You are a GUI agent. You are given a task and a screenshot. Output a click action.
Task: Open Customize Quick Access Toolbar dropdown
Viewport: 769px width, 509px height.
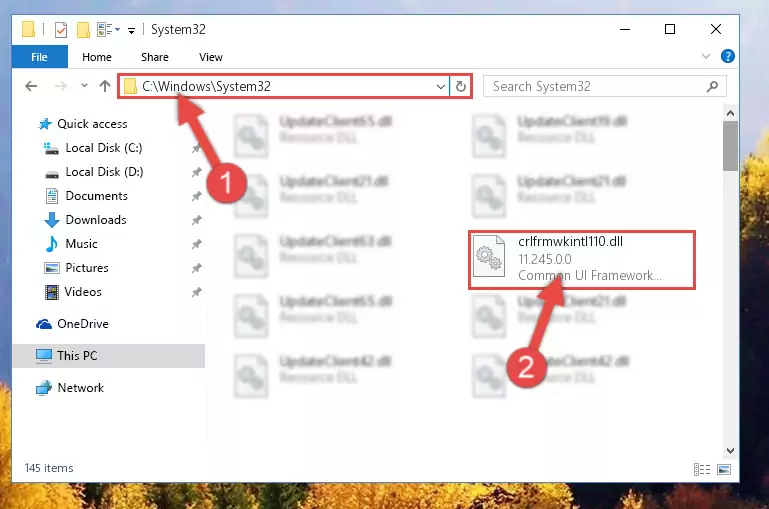pyautogui.click(x=131, y=31)
